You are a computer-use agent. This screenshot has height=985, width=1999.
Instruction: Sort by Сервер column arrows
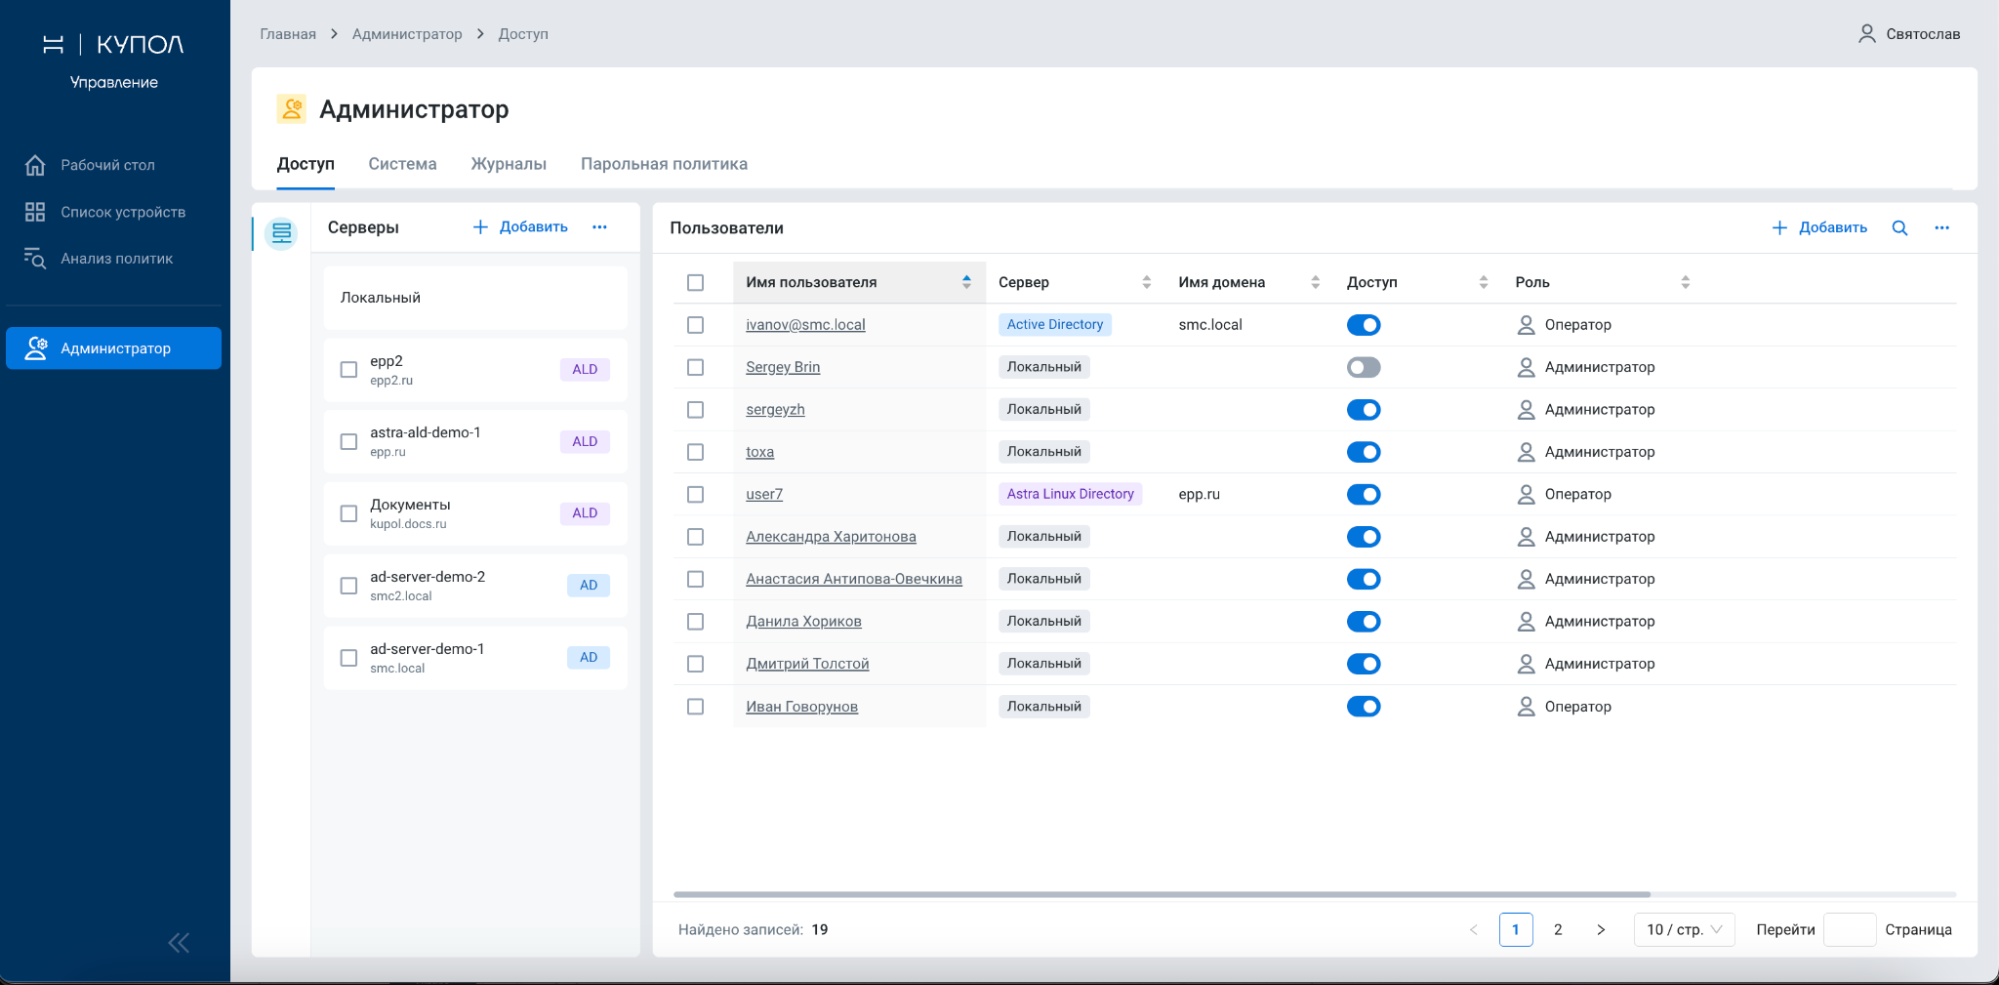click(x=1147, y=283)
